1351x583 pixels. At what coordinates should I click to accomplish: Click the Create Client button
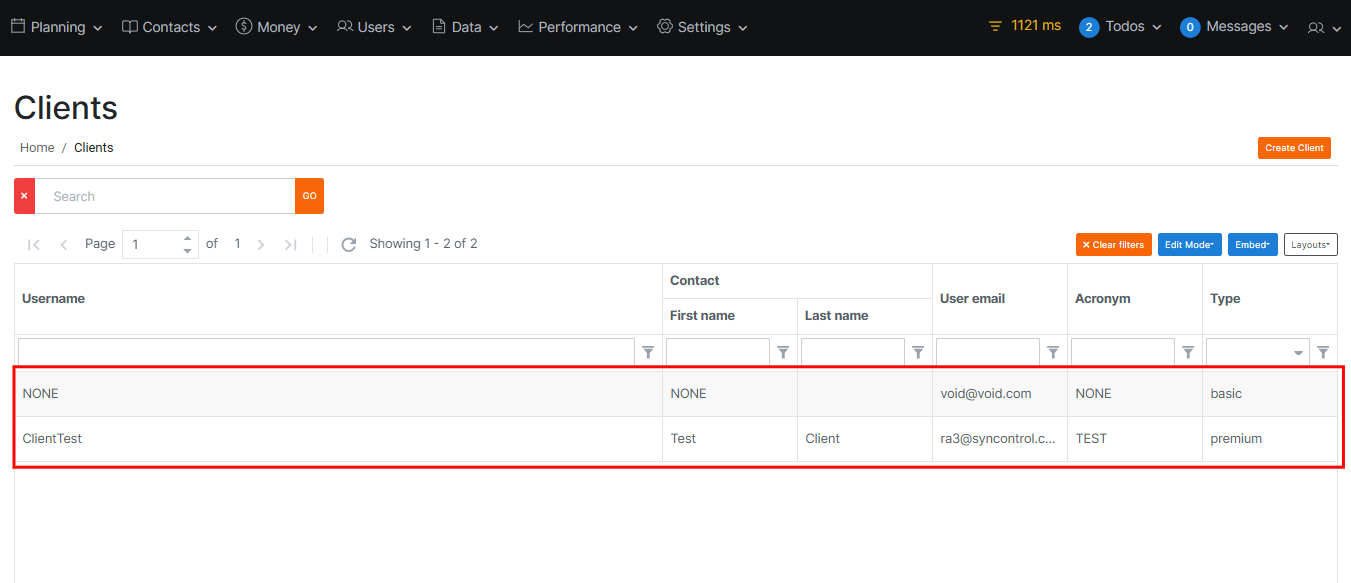[x=1294, y=148]
